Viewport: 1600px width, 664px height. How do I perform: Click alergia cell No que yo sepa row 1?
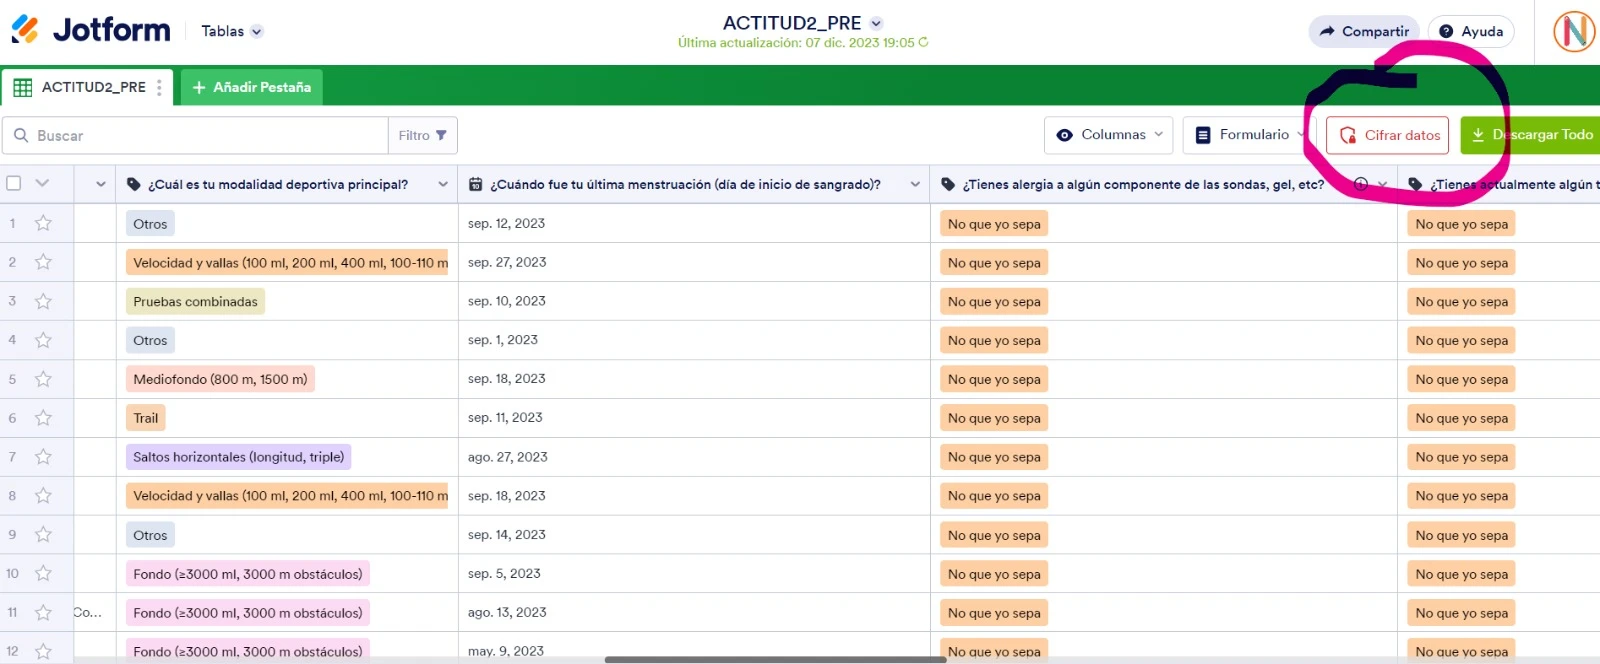pos(994,224)
